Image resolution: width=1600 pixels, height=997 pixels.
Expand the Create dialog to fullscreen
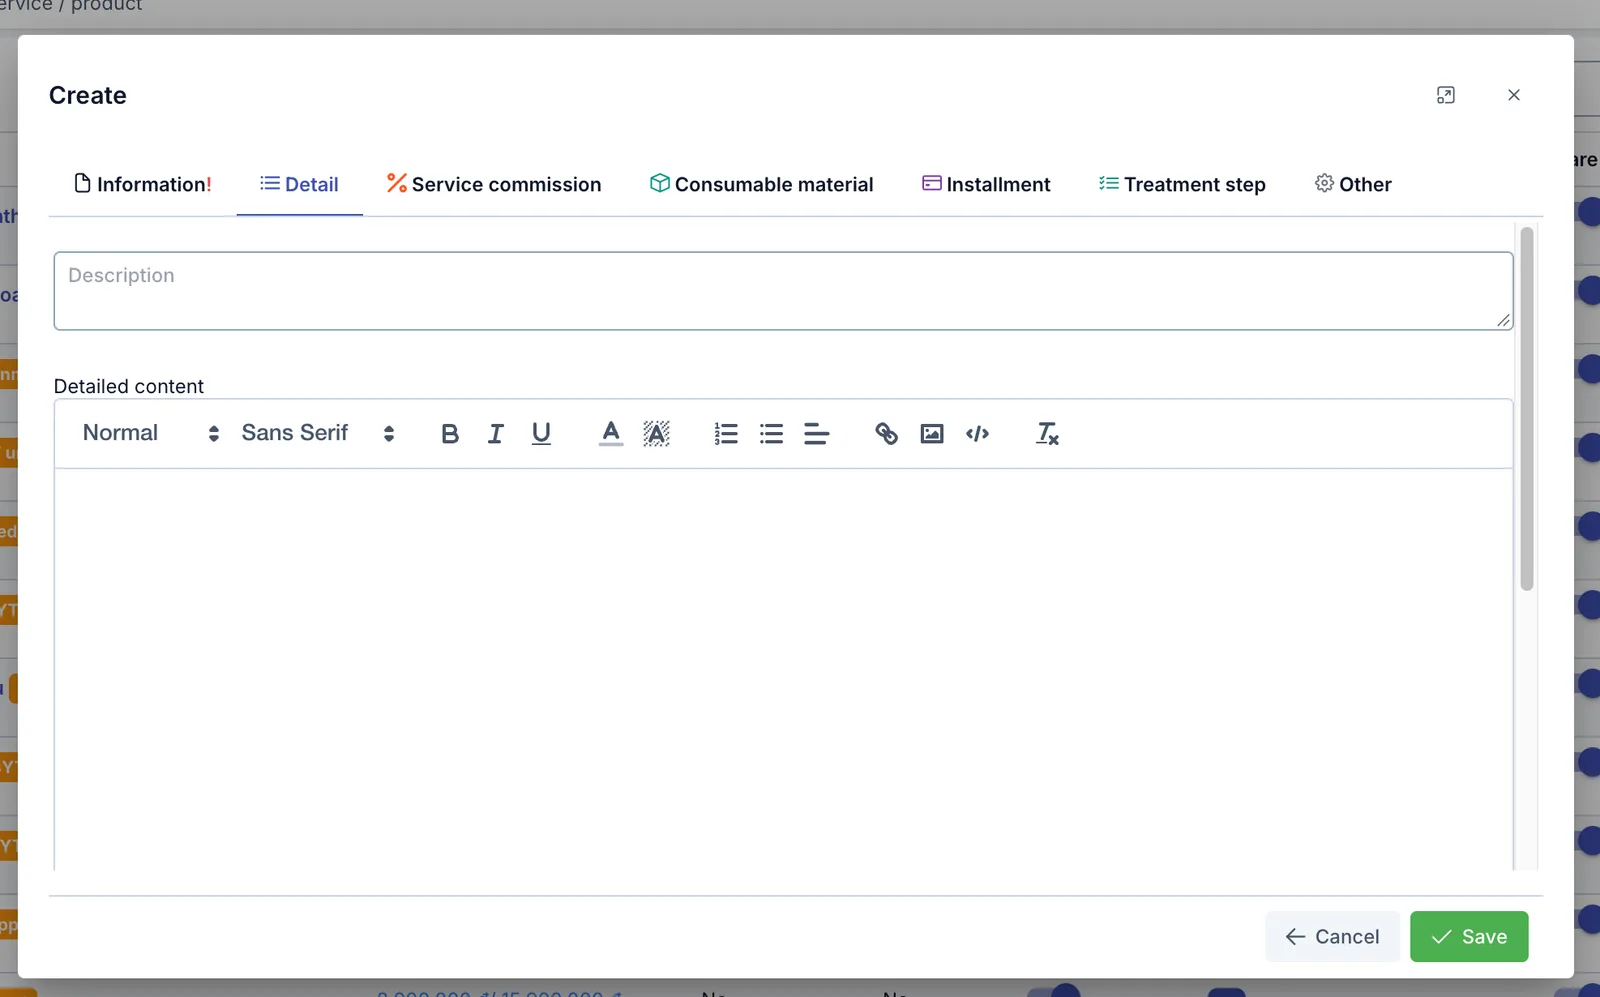[x=1446, y=95]
